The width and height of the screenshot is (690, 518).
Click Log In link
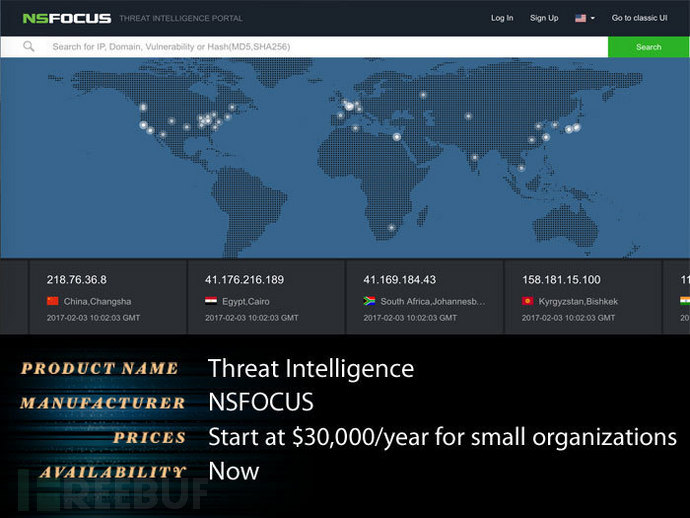(x=502, y=18)
